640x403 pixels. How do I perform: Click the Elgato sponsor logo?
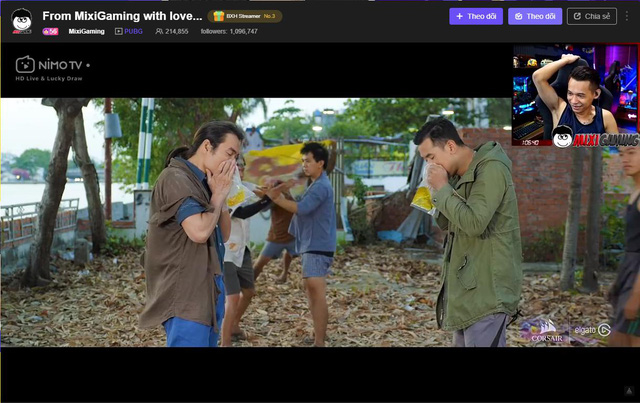pos(592,330)
